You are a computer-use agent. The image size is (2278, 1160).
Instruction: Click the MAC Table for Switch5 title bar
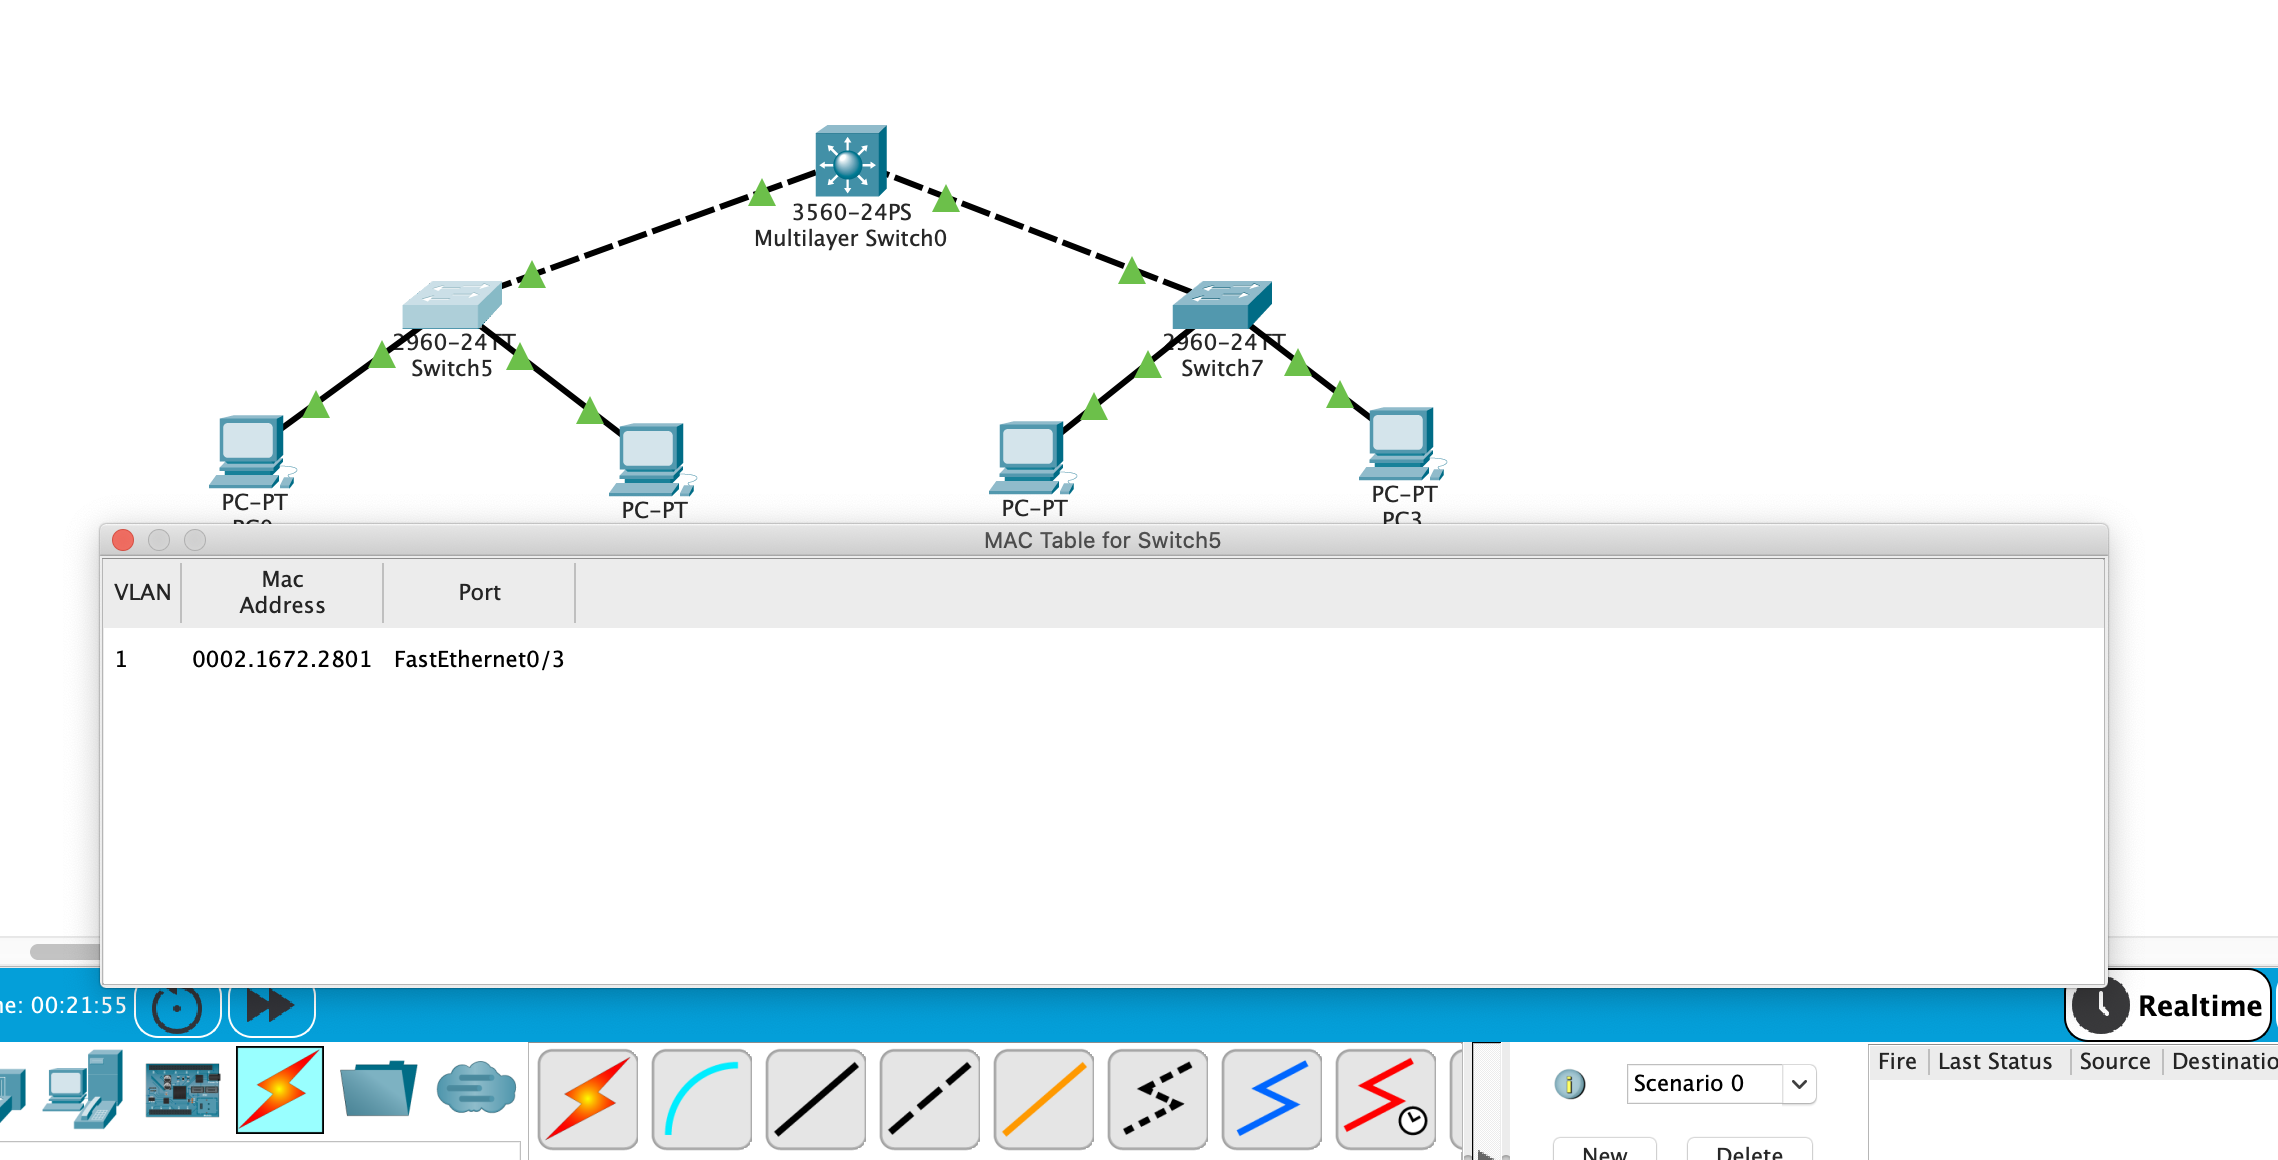coord(1103,540)
